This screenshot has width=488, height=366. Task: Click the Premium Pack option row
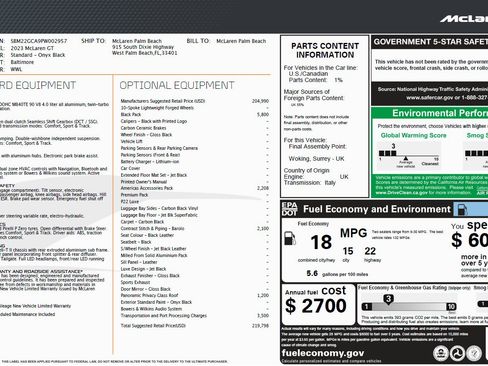pos(195,195)
